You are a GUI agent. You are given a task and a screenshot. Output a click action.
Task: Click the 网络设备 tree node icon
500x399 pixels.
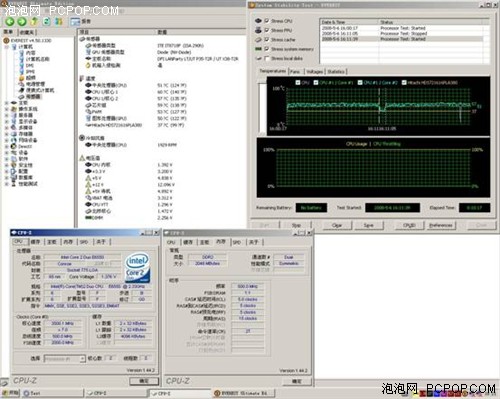[x=14, y=140]
